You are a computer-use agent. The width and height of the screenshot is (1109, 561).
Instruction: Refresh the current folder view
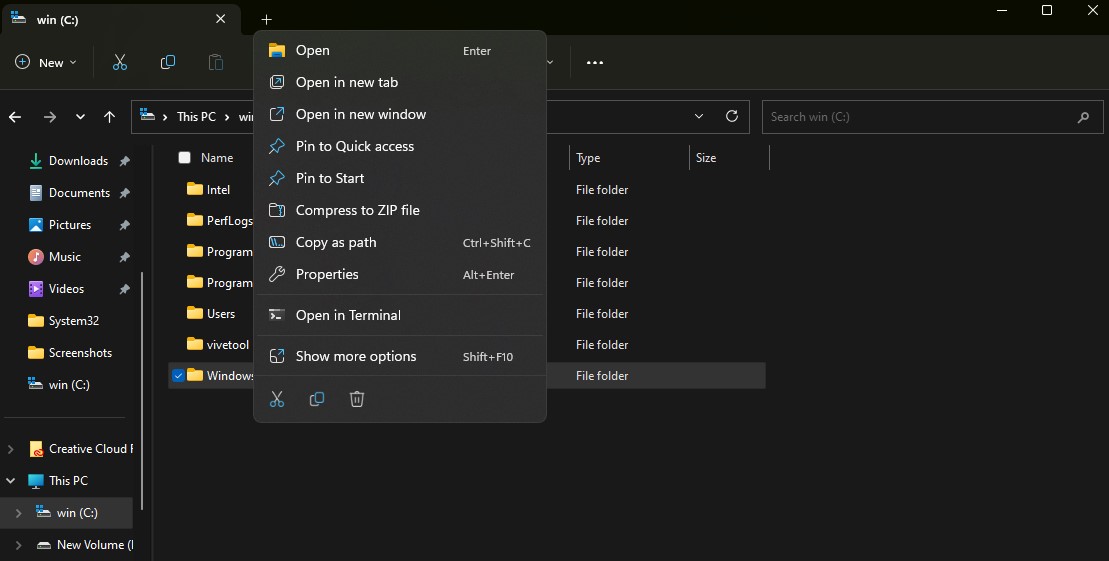pyautogui.click(x=732, y=116)
